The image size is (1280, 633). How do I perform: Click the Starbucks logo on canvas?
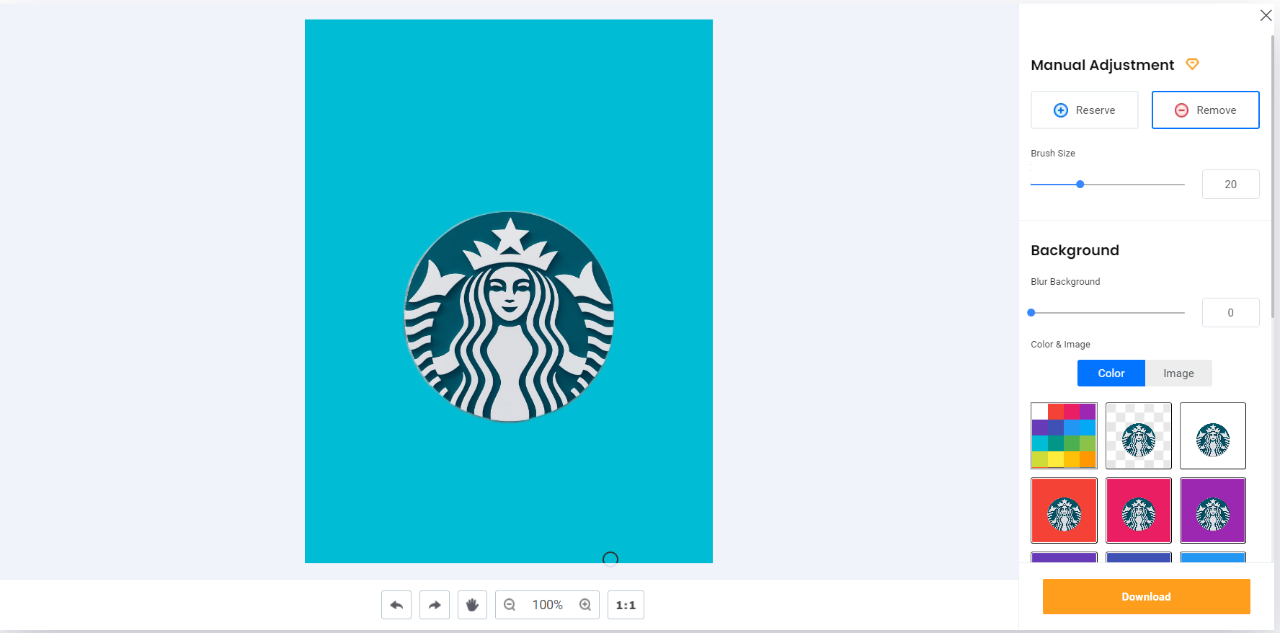tap(509, 316)
